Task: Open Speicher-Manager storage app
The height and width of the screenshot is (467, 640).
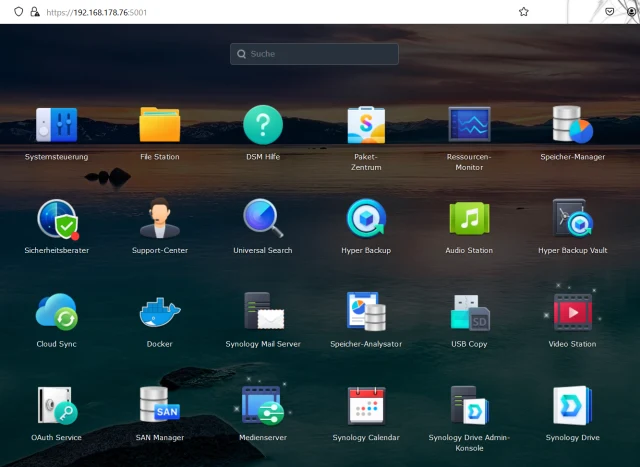Action: 572,126
